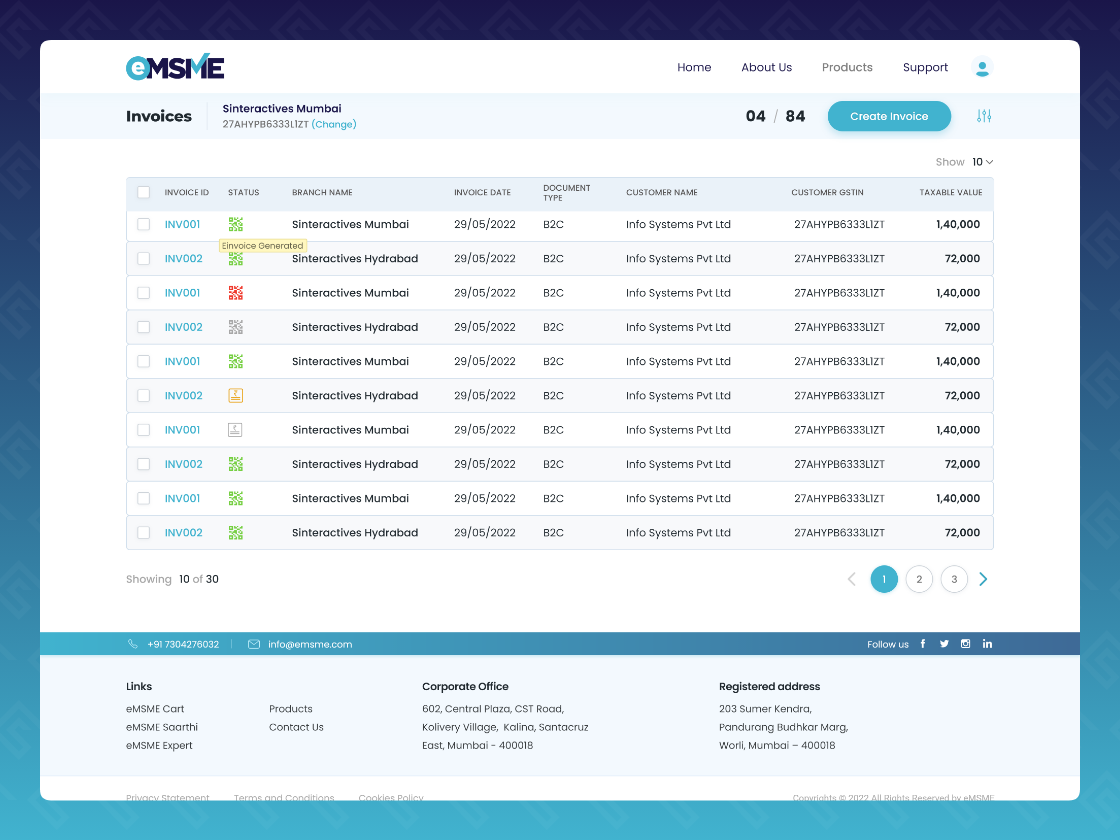Screen dimensions: 1120x840
Task: Click the BRANCH NAME column header
Action: point(322,192)
